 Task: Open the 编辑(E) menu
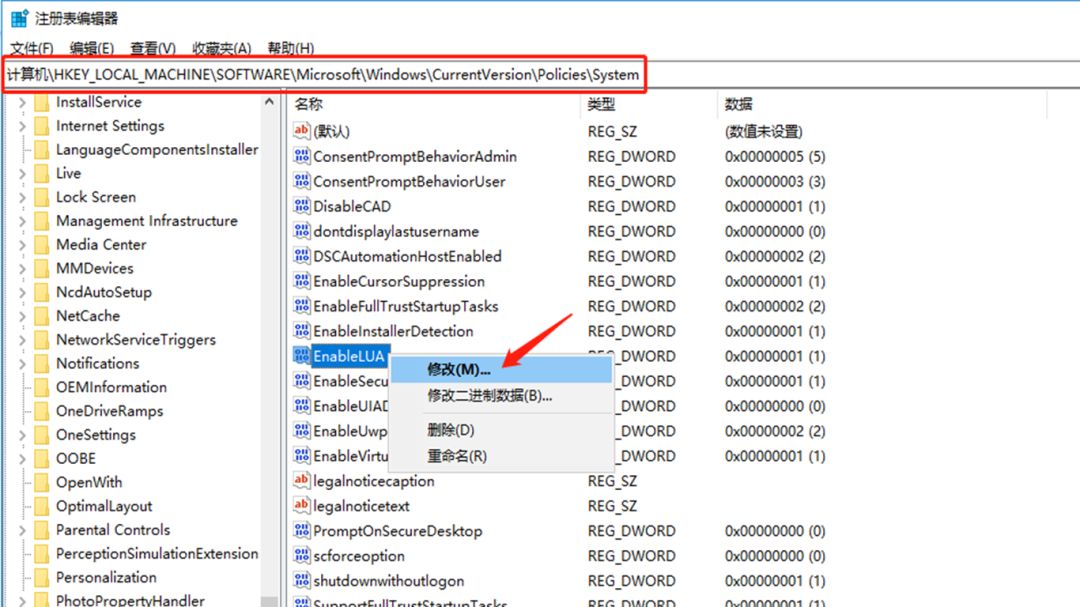[x=92, y=48]
